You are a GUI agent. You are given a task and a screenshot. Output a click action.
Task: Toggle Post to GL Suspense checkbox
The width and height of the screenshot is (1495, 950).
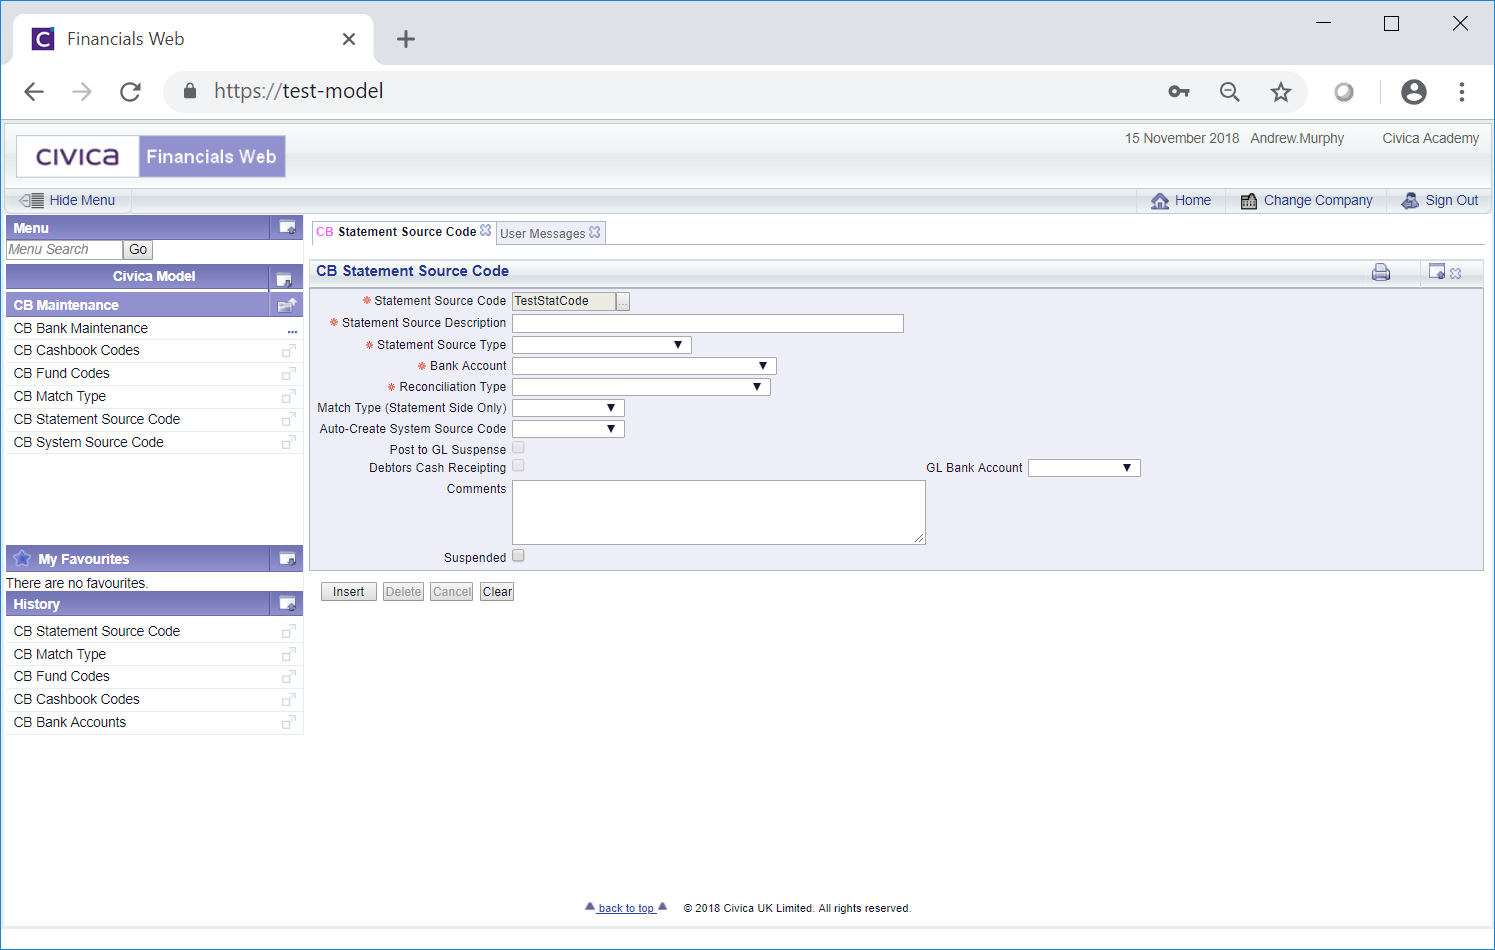coord(518,448)
